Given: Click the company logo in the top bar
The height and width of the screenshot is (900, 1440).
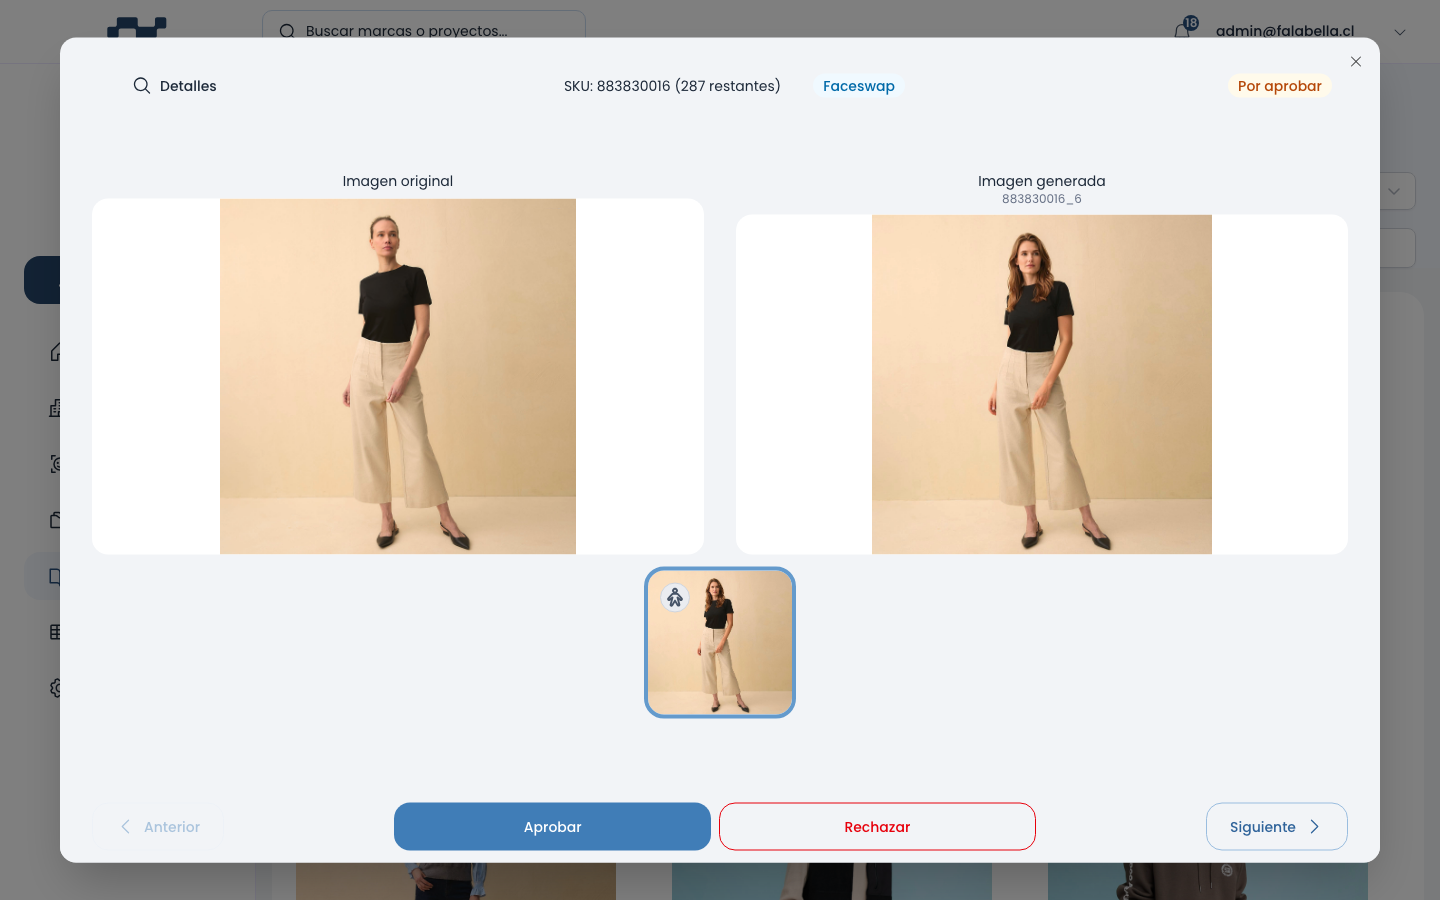Looking at the screenshot, I should 137,27.
